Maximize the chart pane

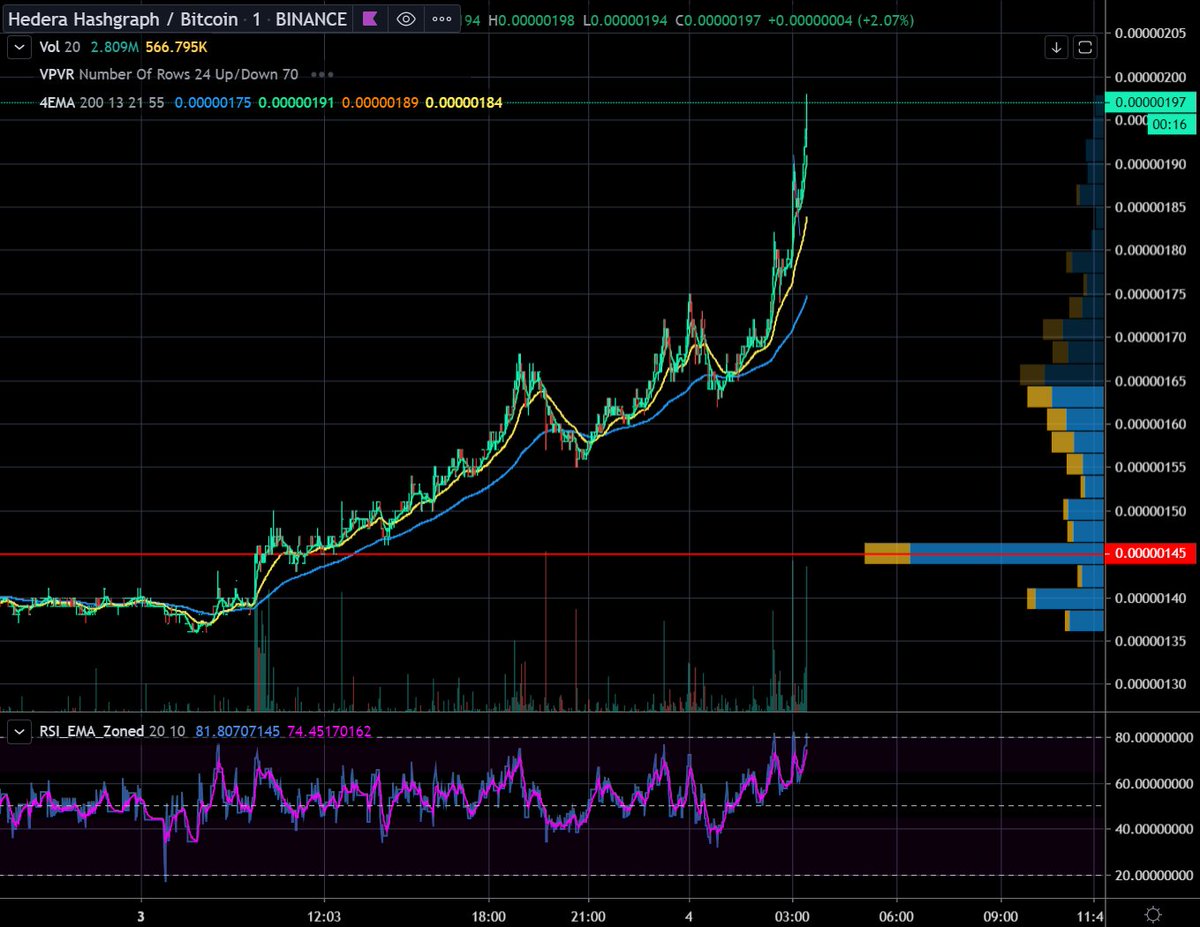tap(1085, 46)
